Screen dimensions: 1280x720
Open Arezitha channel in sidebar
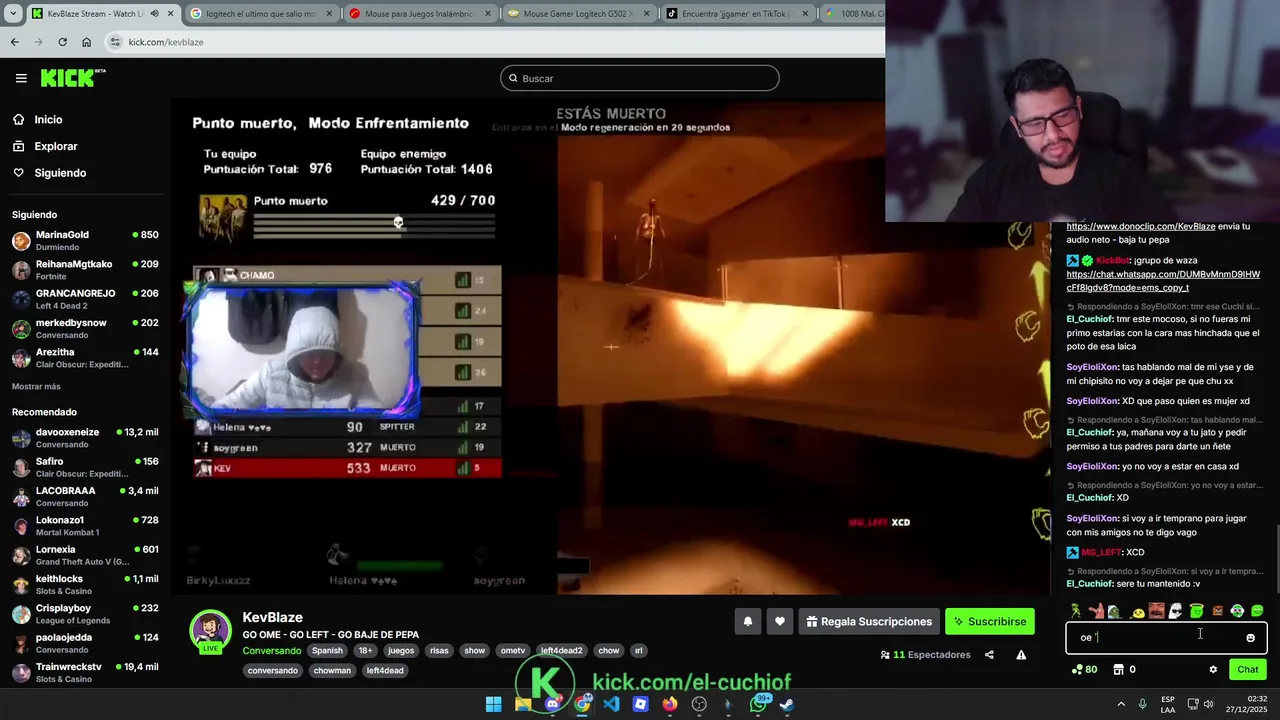click(85, 358)
